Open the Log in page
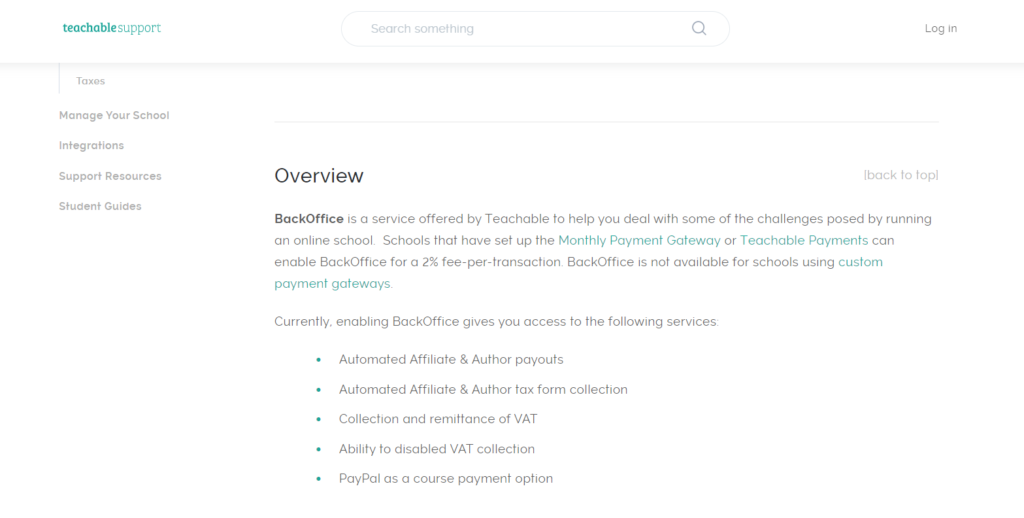The width and height of the screenshot is (1024, 518). pos(940,28)
